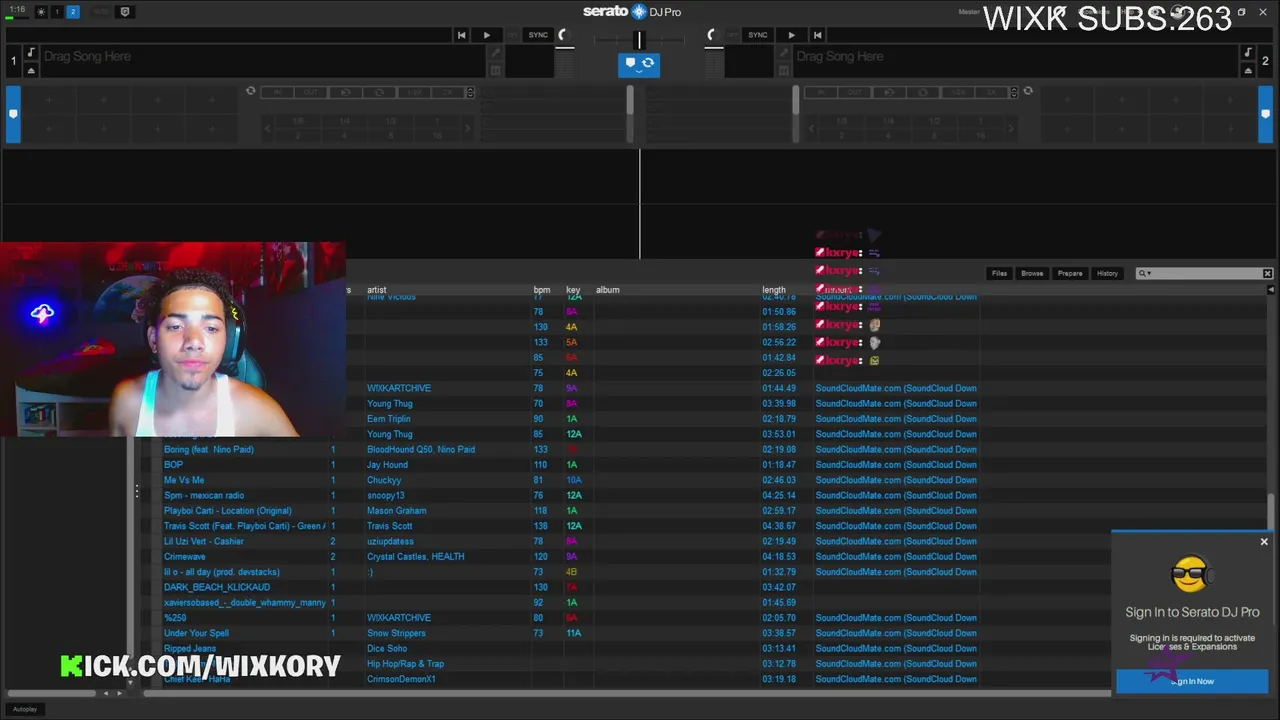
Task: Click the deck 2 musical key note icon
Action: [x=1248, y=53]
